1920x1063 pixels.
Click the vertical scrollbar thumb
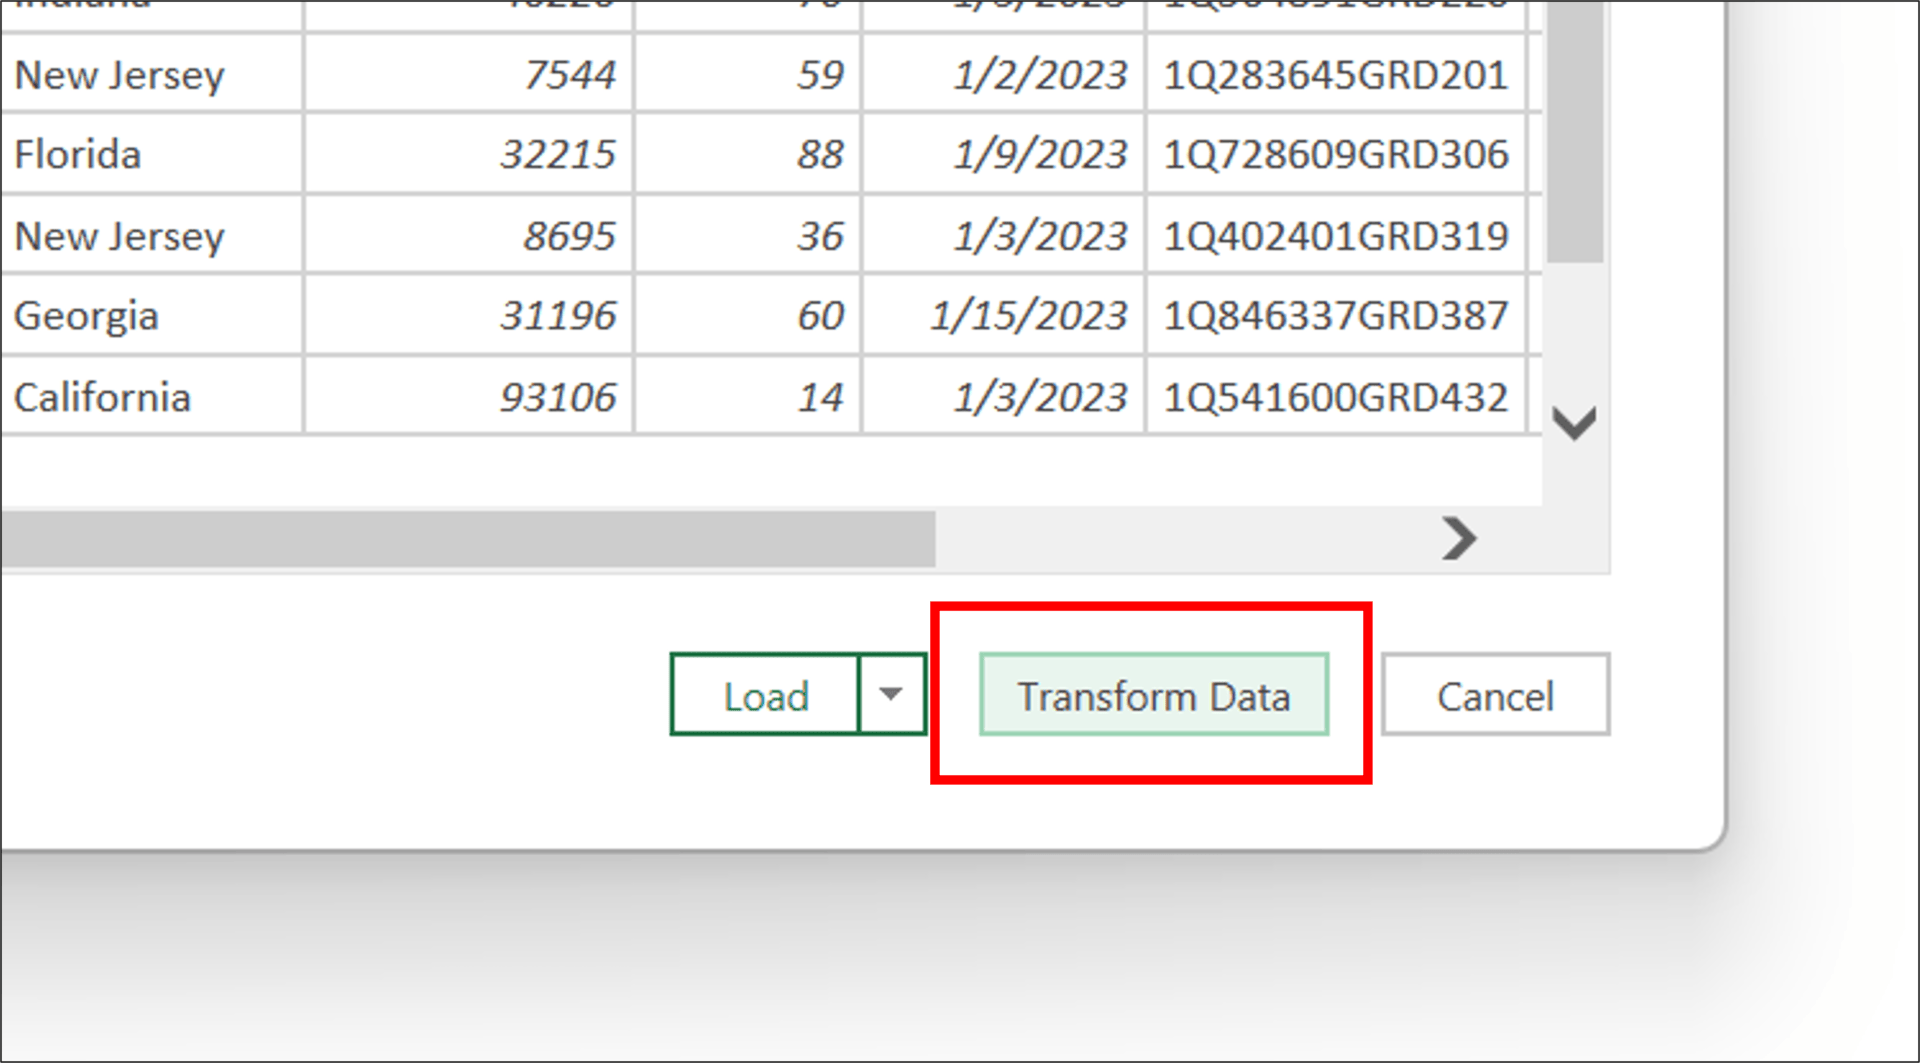pos(1574,130)
